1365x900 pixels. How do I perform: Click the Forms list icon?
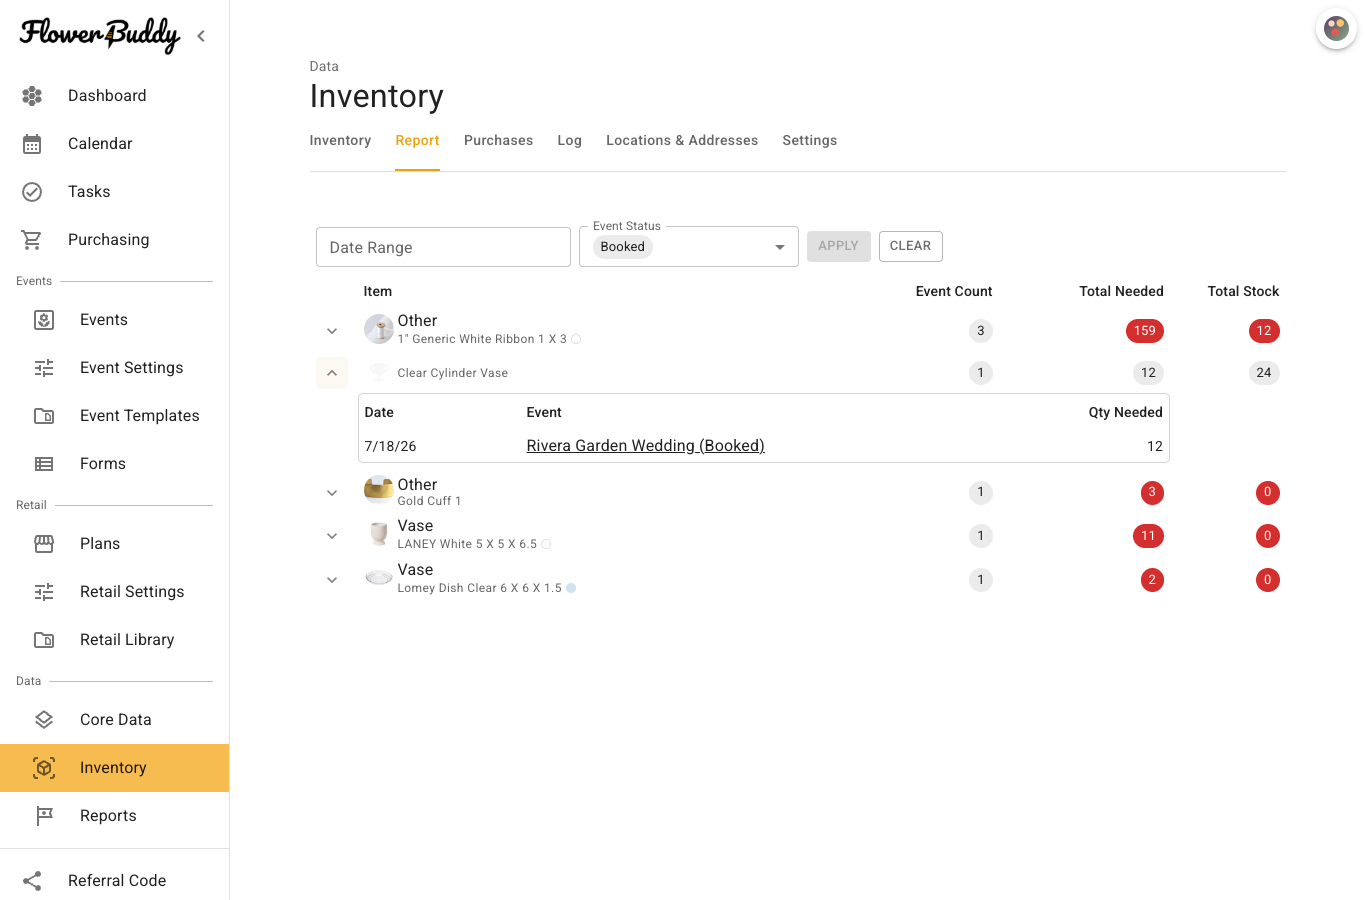[44, 464]
